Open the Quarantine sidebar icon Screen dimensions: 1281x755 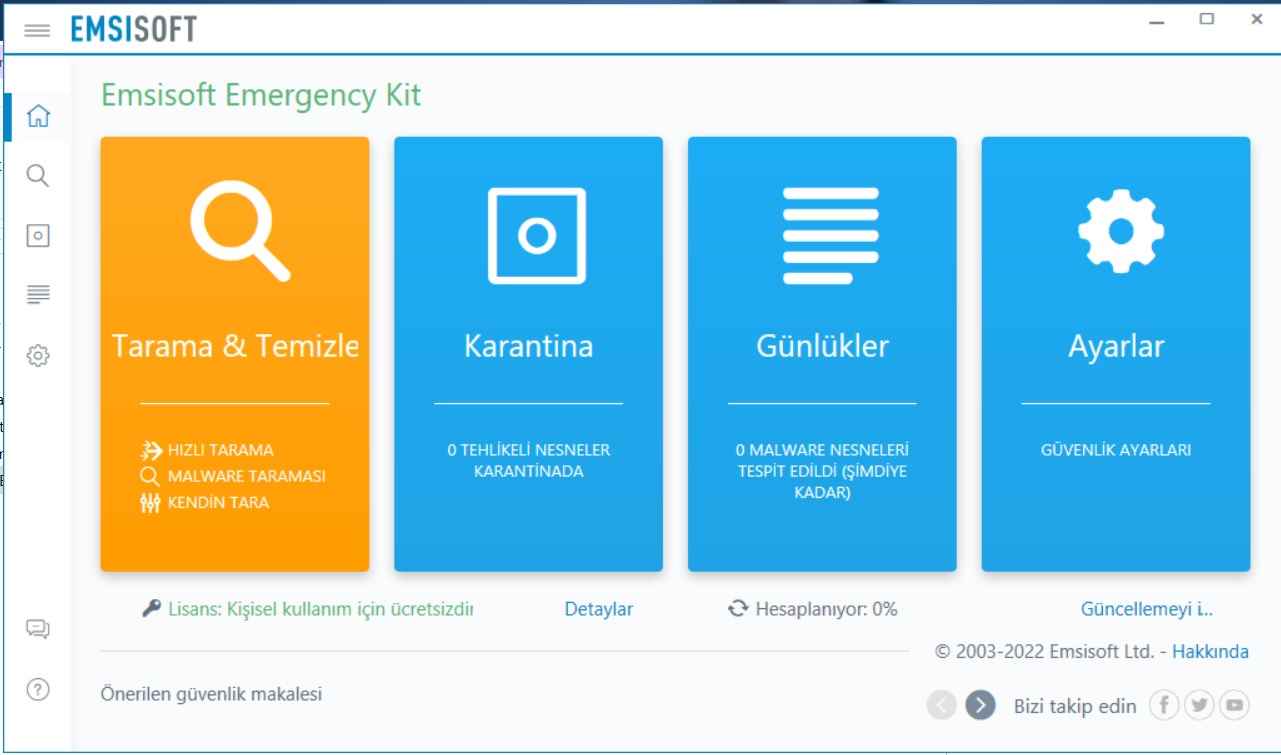point(37,236)
